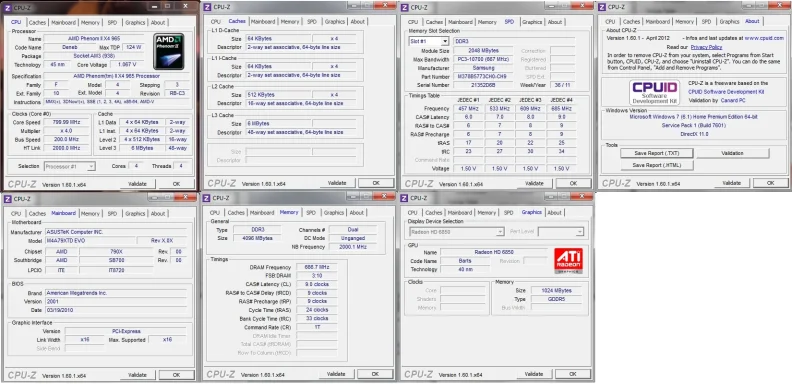The height and width of the screenshot is (384, 792).
Task: Click OK in the SPD slot window
Action: pyautogui.click(x=573, y=183)
